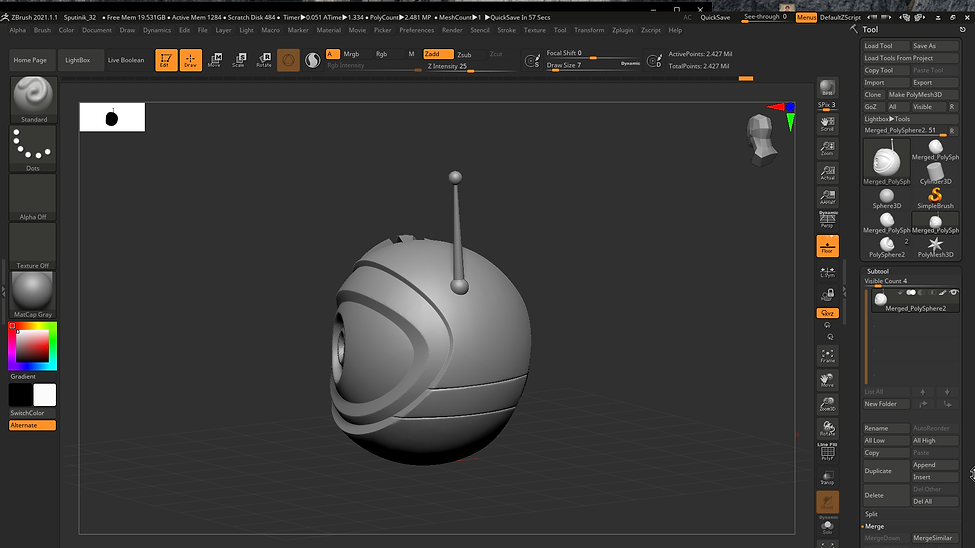This screenshot has height=548, width=975.
Task: Select the Sphere3D tool
Action: (887, 198)
